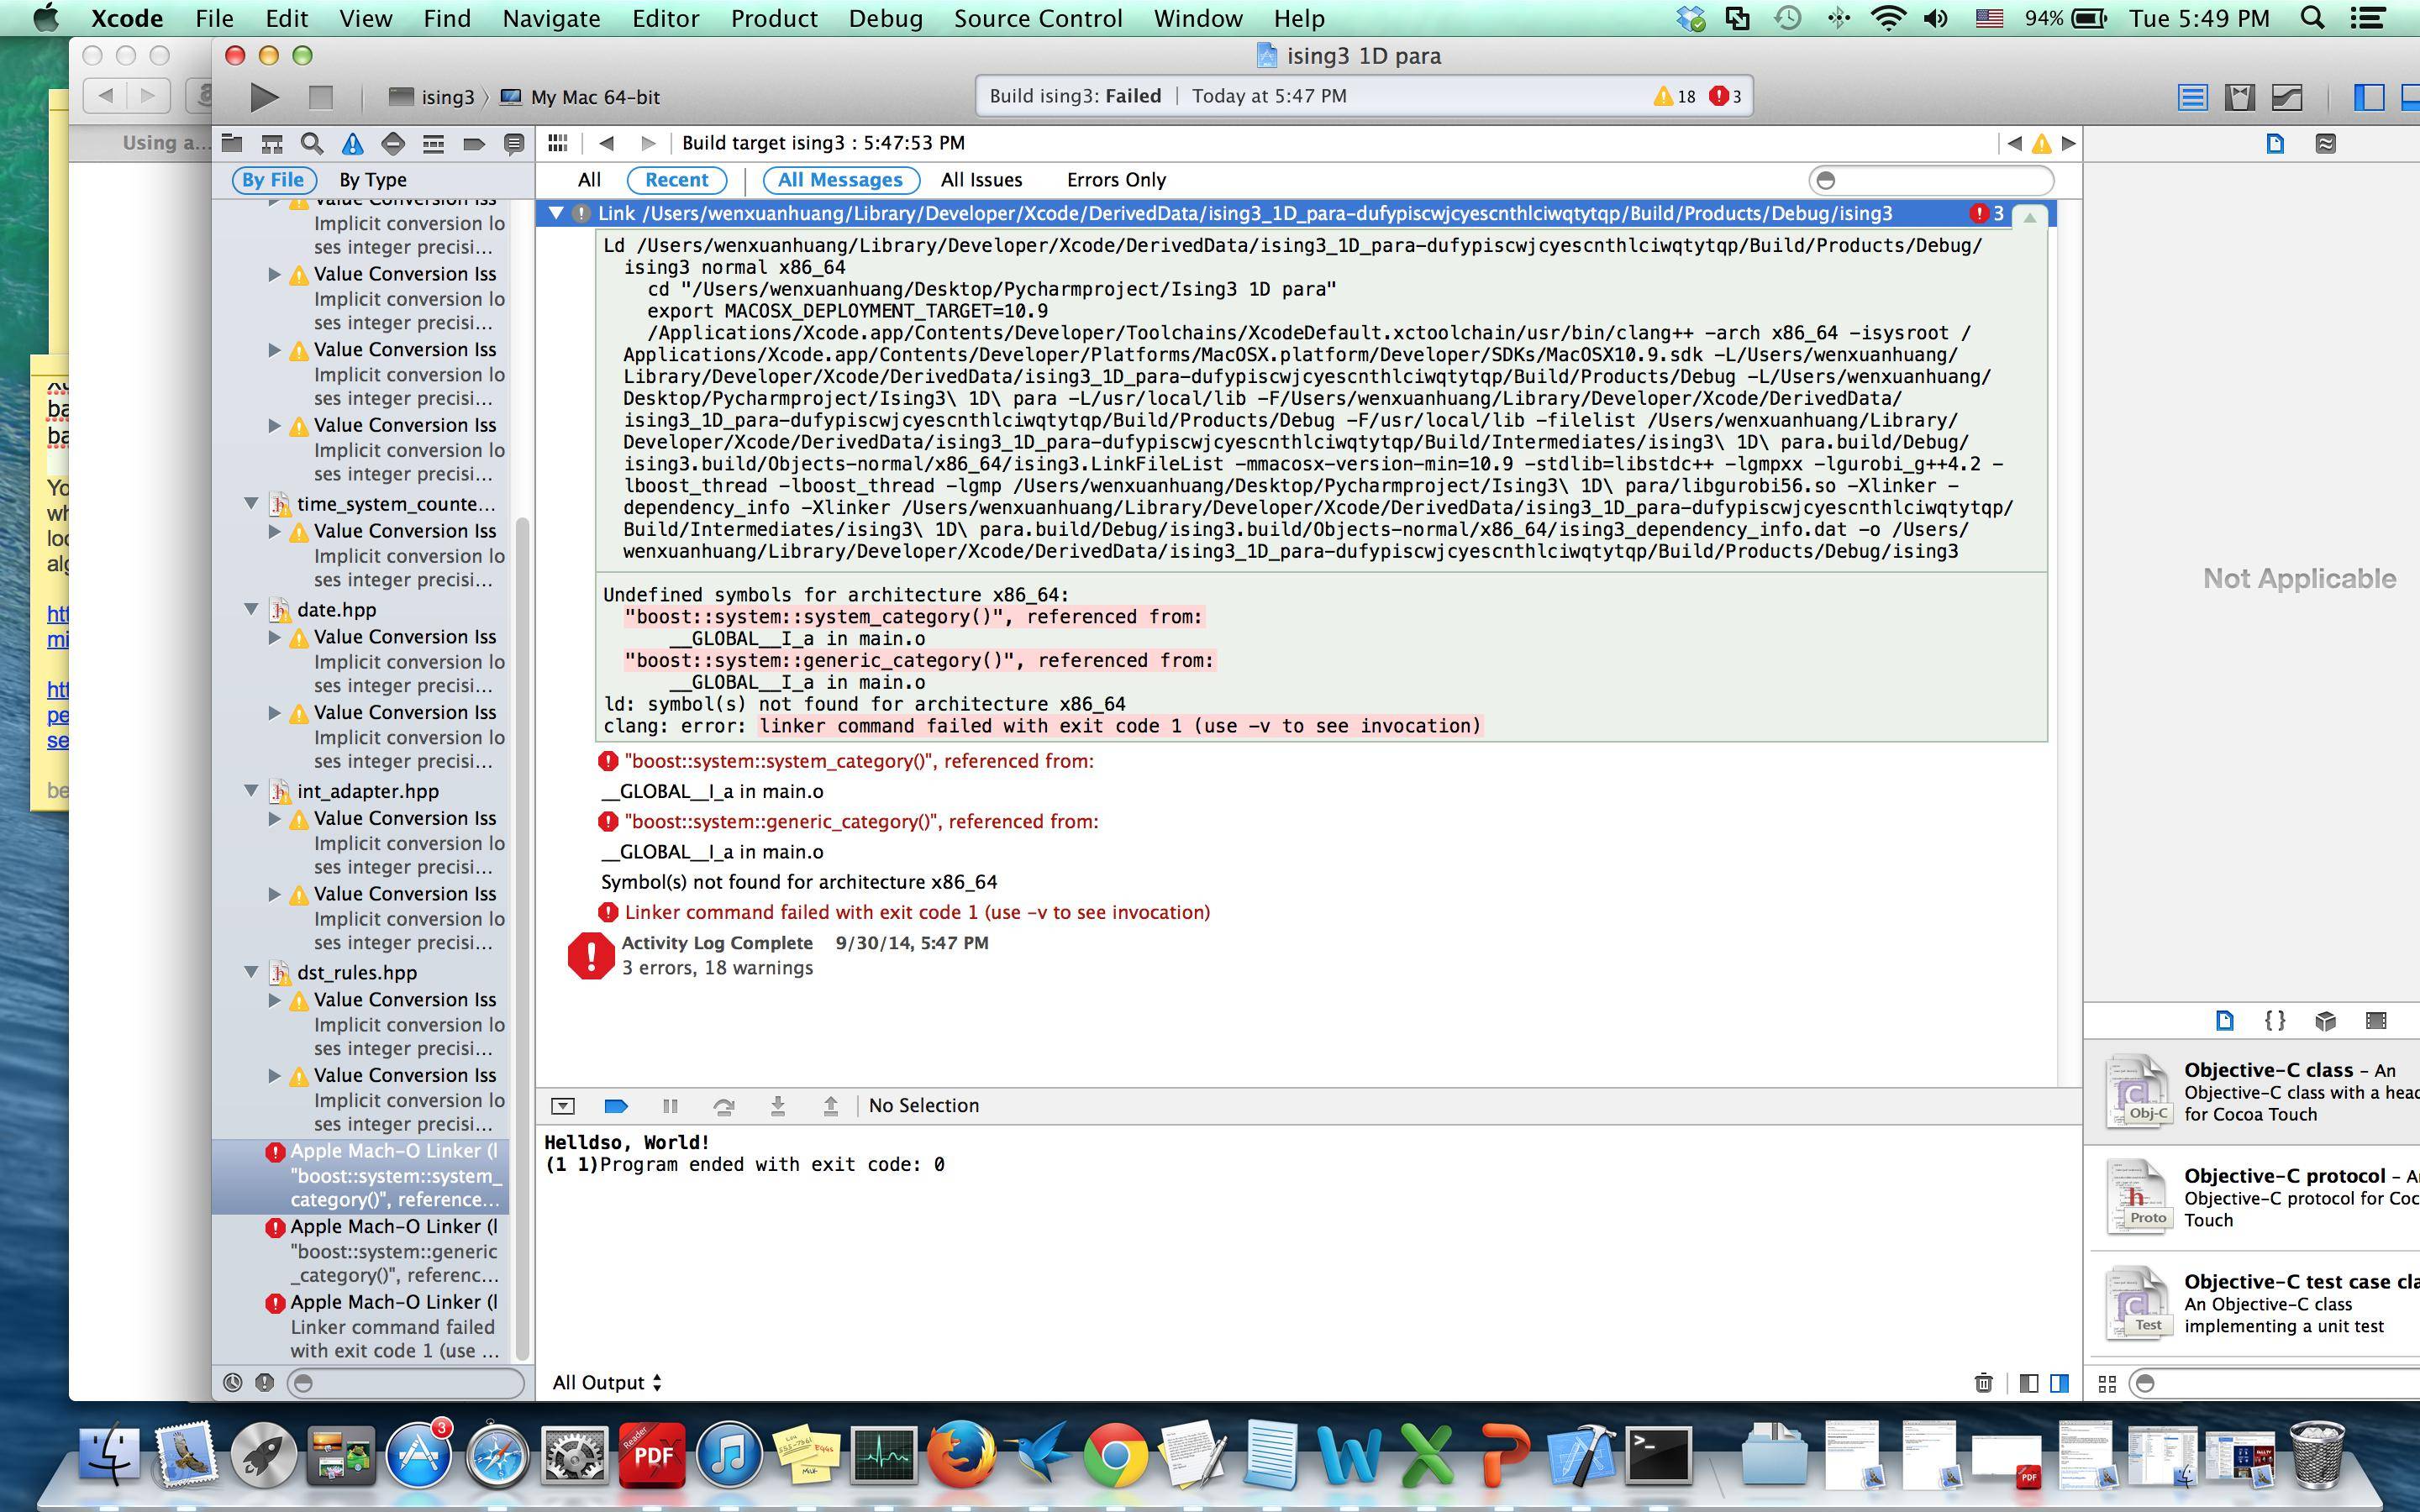Run the project with the play button
The width and height of the screenshot is (2420, 1512).
tap(264, 97)
